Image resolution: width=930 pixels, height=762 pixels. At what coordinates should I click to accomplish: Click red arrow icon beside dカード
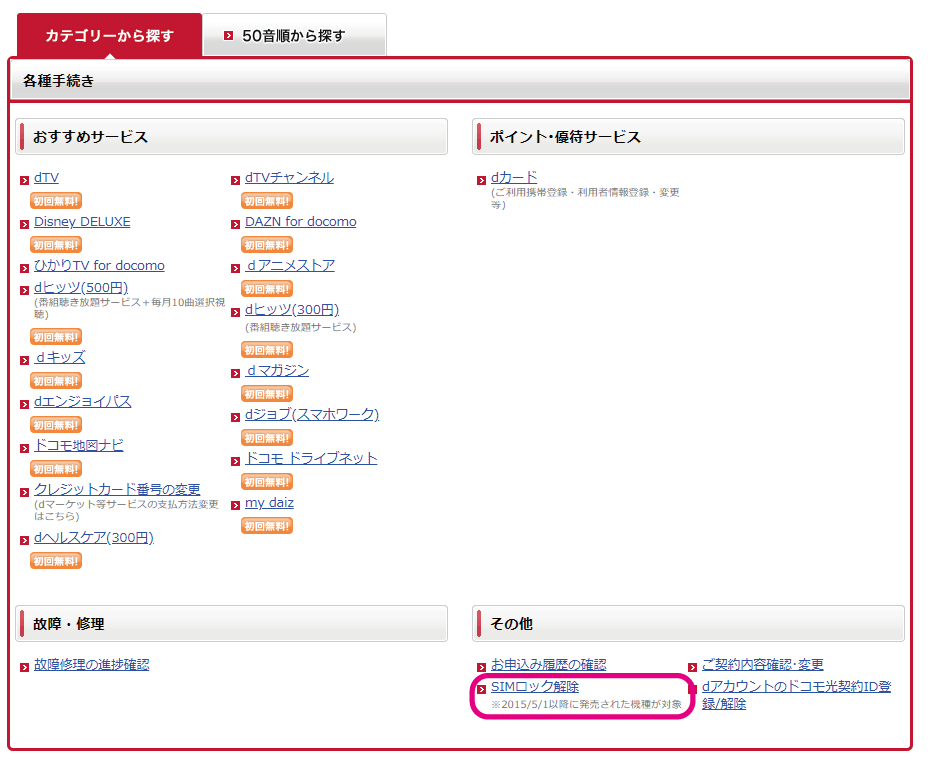coord(482,180)
